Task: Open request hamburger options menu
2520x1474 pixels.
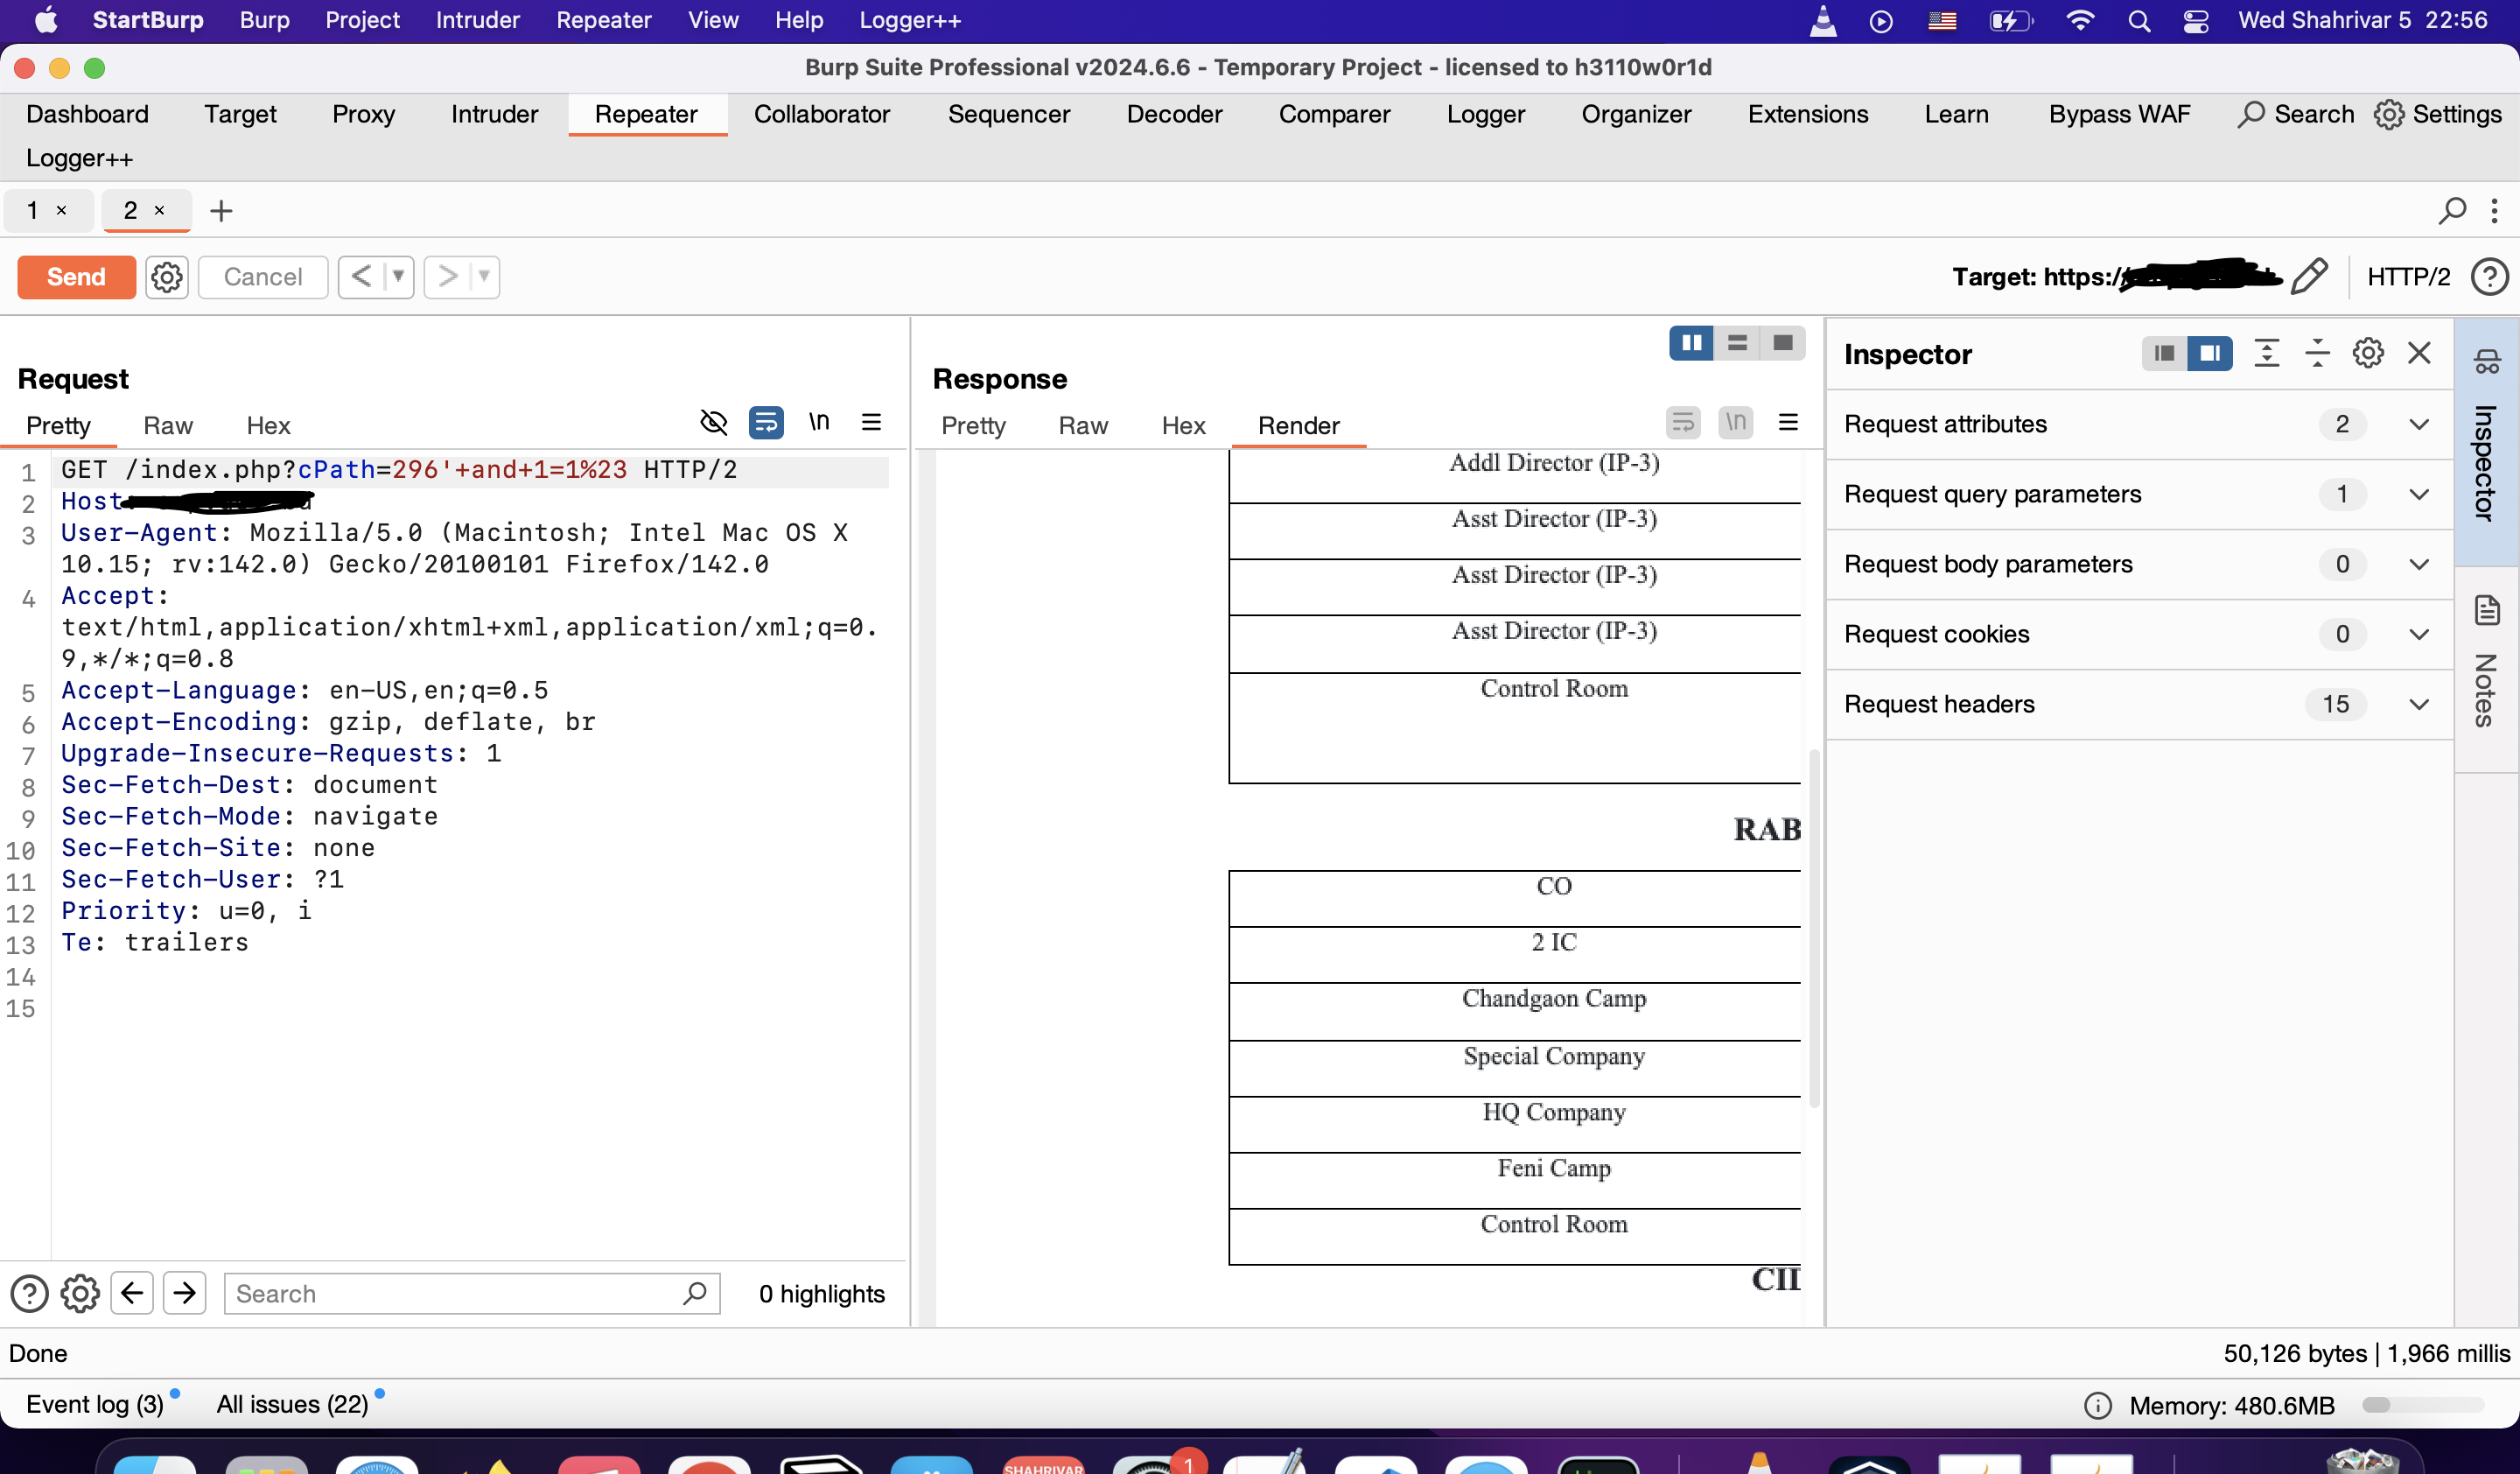Action: (871, 422)
